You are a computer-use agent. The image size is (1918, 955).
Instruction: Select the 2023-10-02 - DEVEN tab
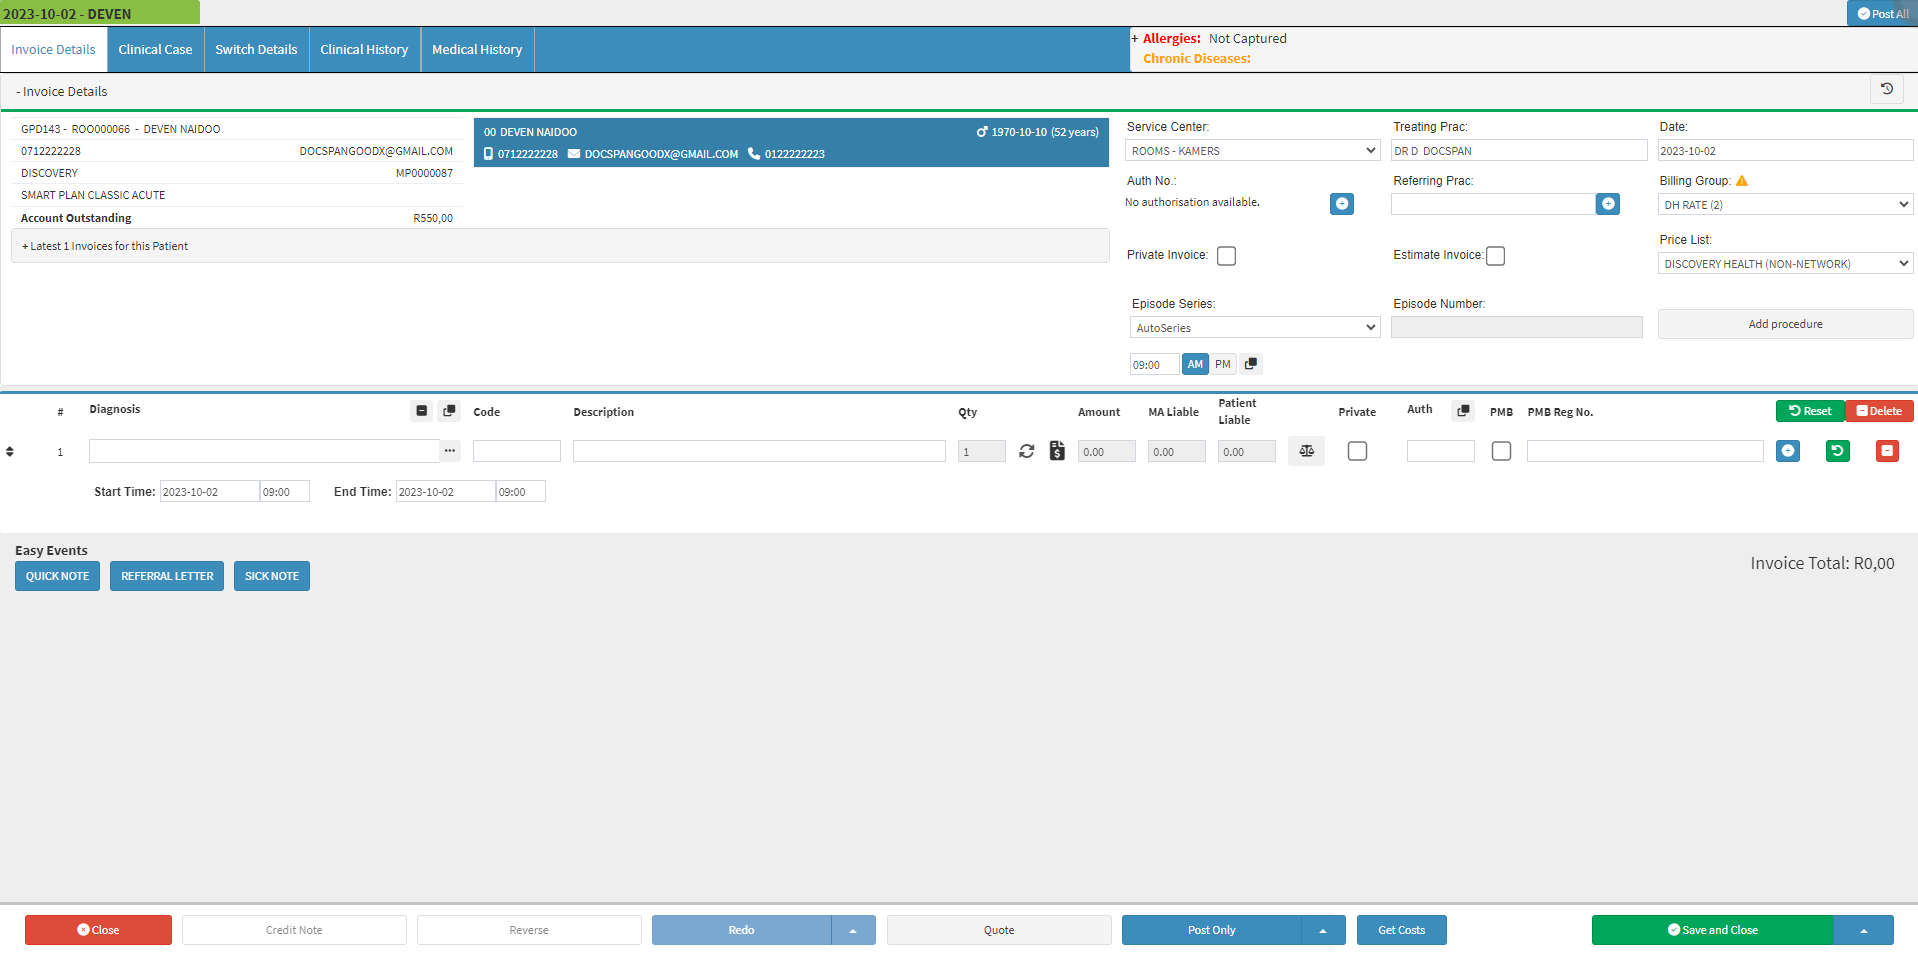(x=100, y=13)
